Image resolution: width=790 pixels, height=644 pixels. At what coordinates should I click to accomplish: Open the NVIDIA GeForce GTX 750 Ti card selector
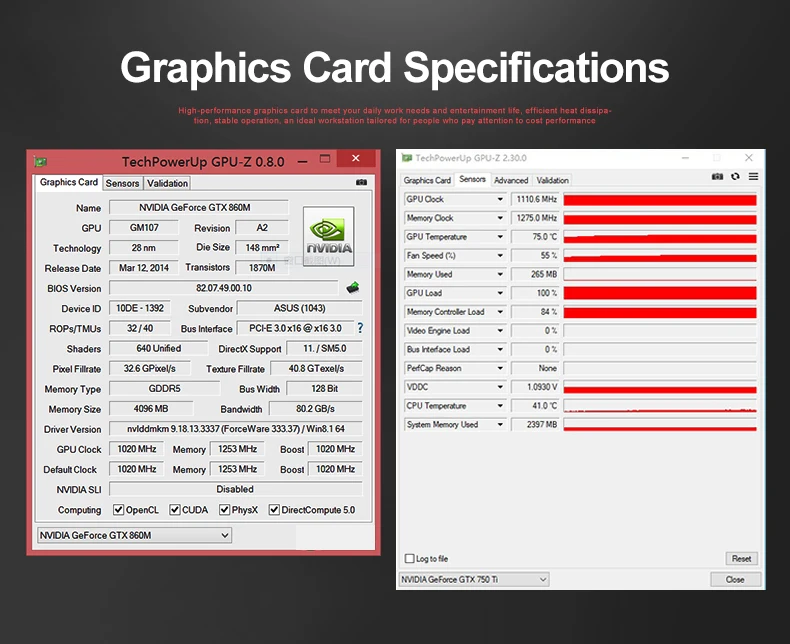coord(474,579)
